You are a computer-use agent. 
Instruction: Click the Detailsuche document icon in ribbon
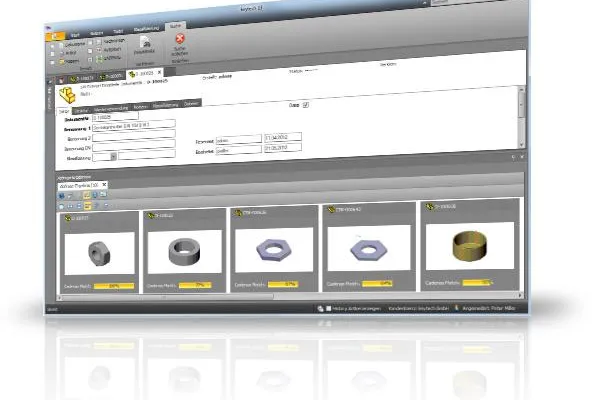tap(145, 41)
